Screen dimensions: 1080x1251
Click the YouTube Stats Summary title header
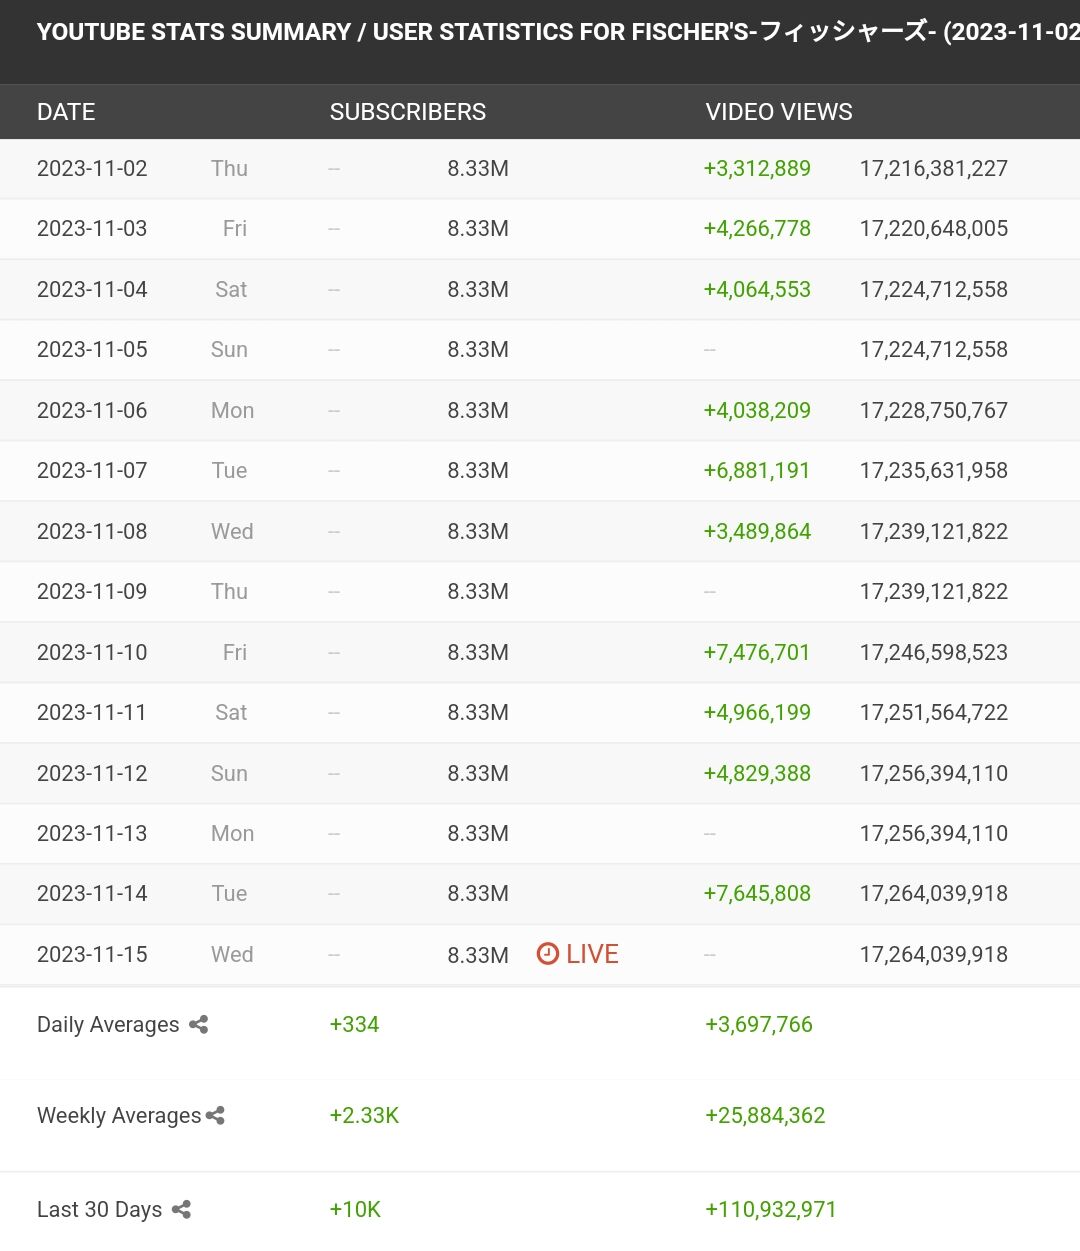(558, 32)
